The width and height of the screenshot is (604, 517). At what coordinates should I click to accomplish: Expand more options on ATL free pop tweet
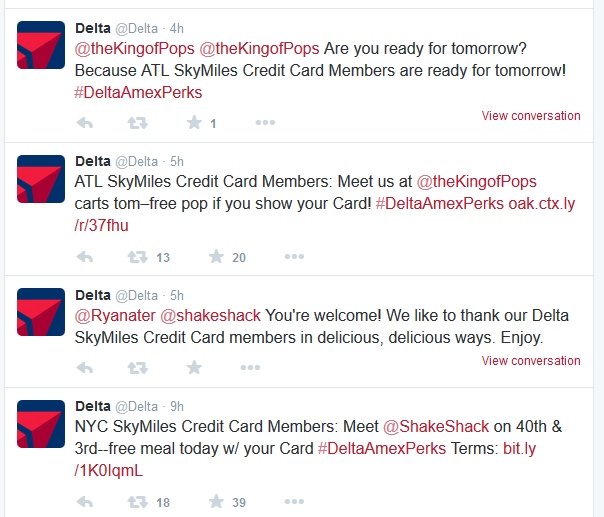[x=292, y=256]
